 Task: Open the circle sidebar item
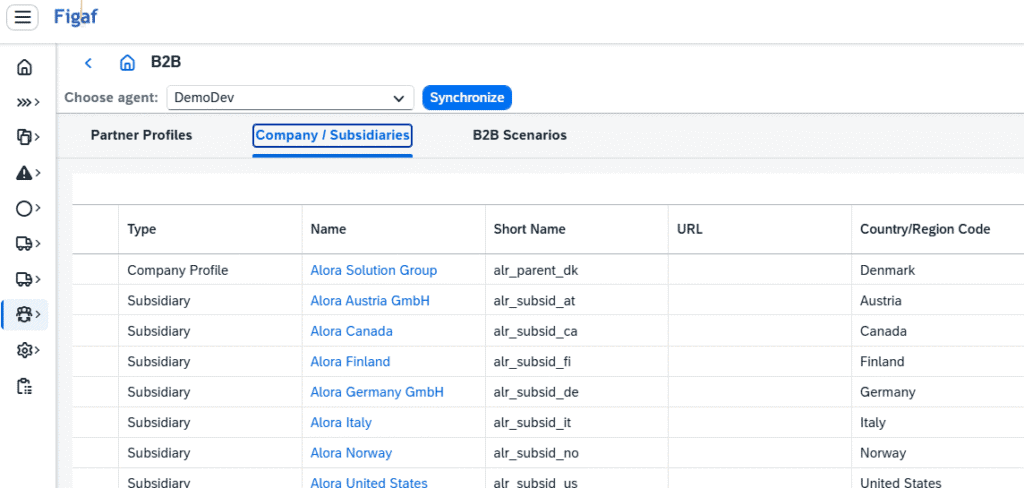click(27, 208)
